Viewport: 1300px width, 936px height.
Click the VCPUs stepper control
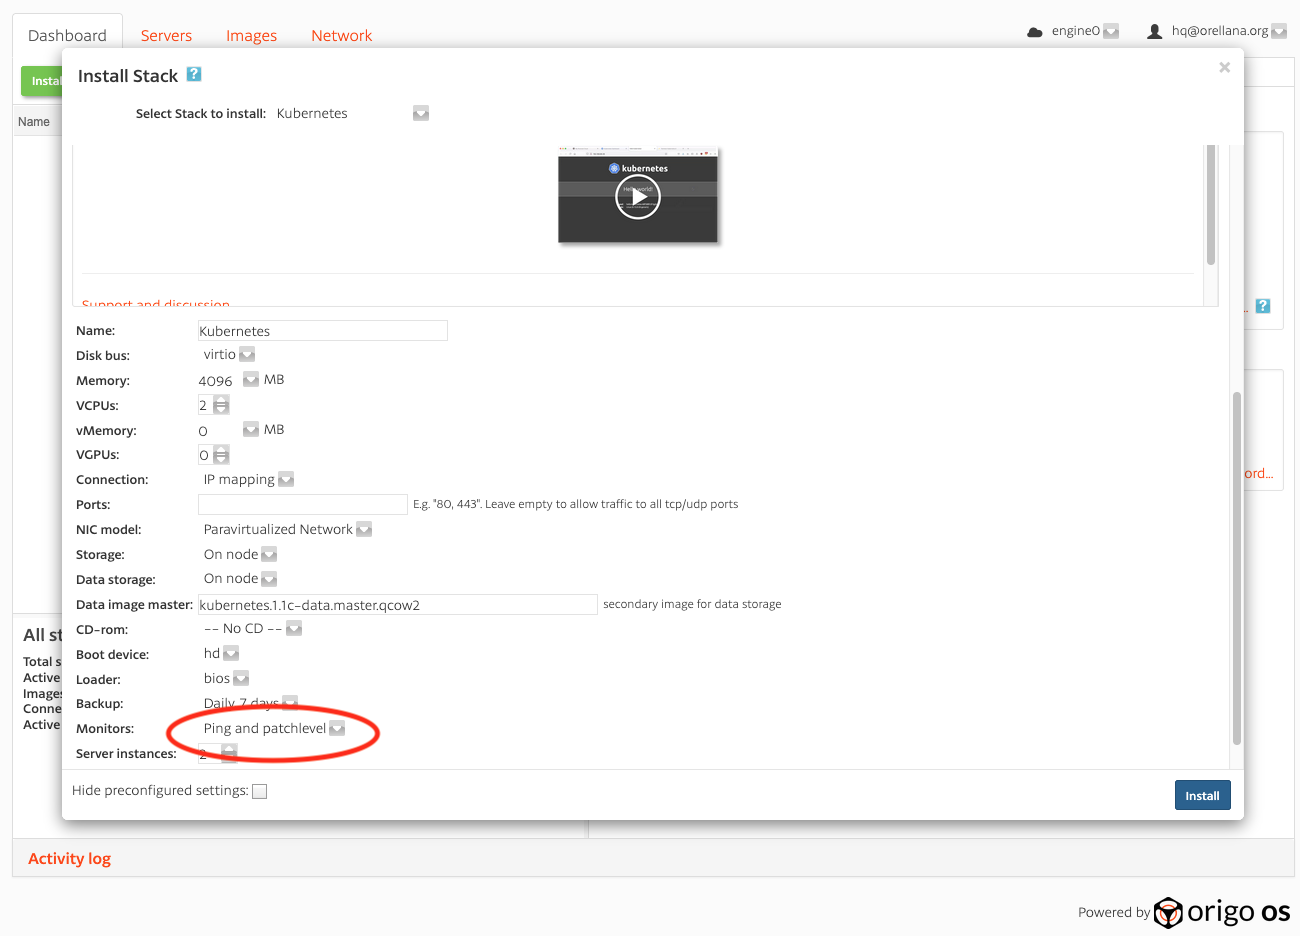pyautogui.click(x=221, y=405)
